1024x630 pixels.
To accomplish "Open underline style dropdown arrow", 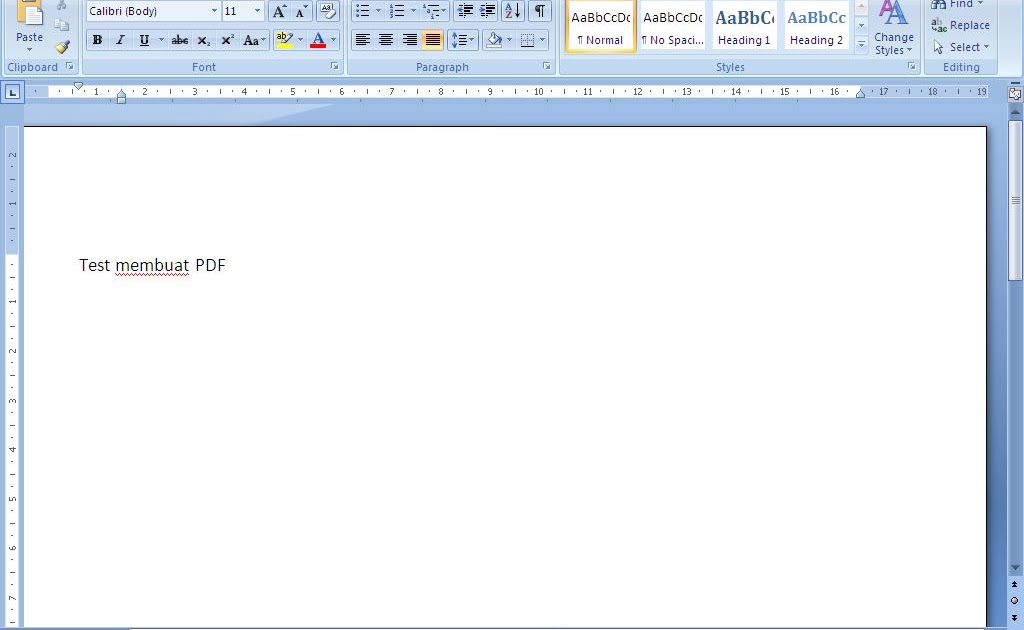I will click(161, 40).
